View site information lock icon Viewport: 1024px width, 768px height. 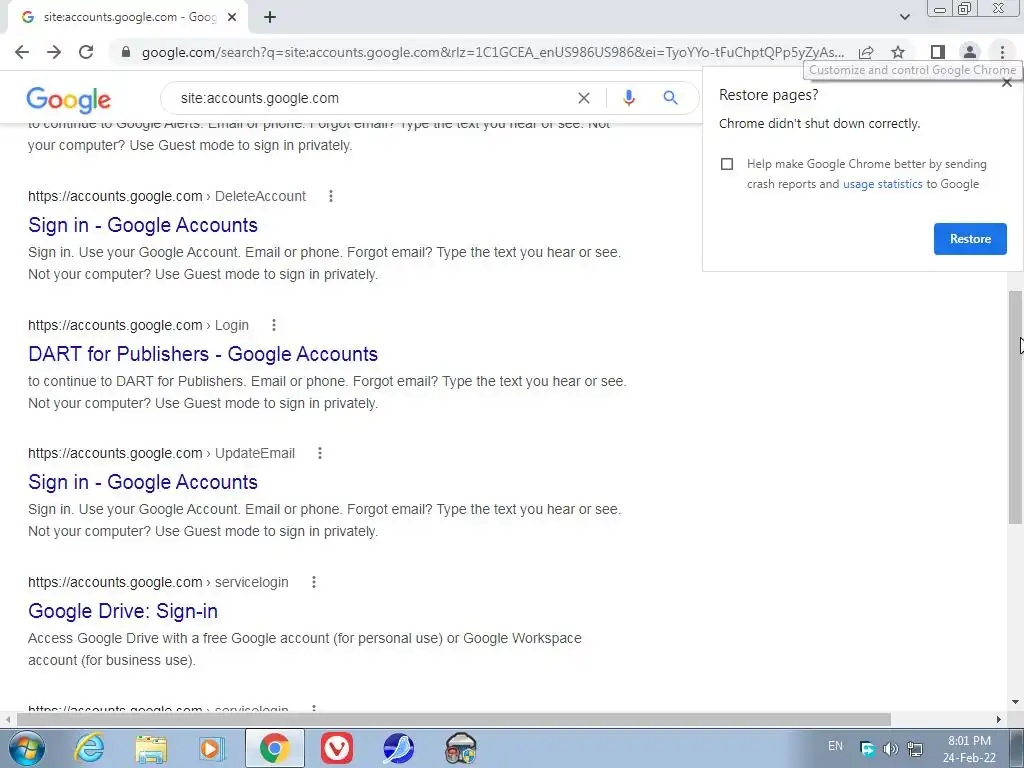[126, 52]
